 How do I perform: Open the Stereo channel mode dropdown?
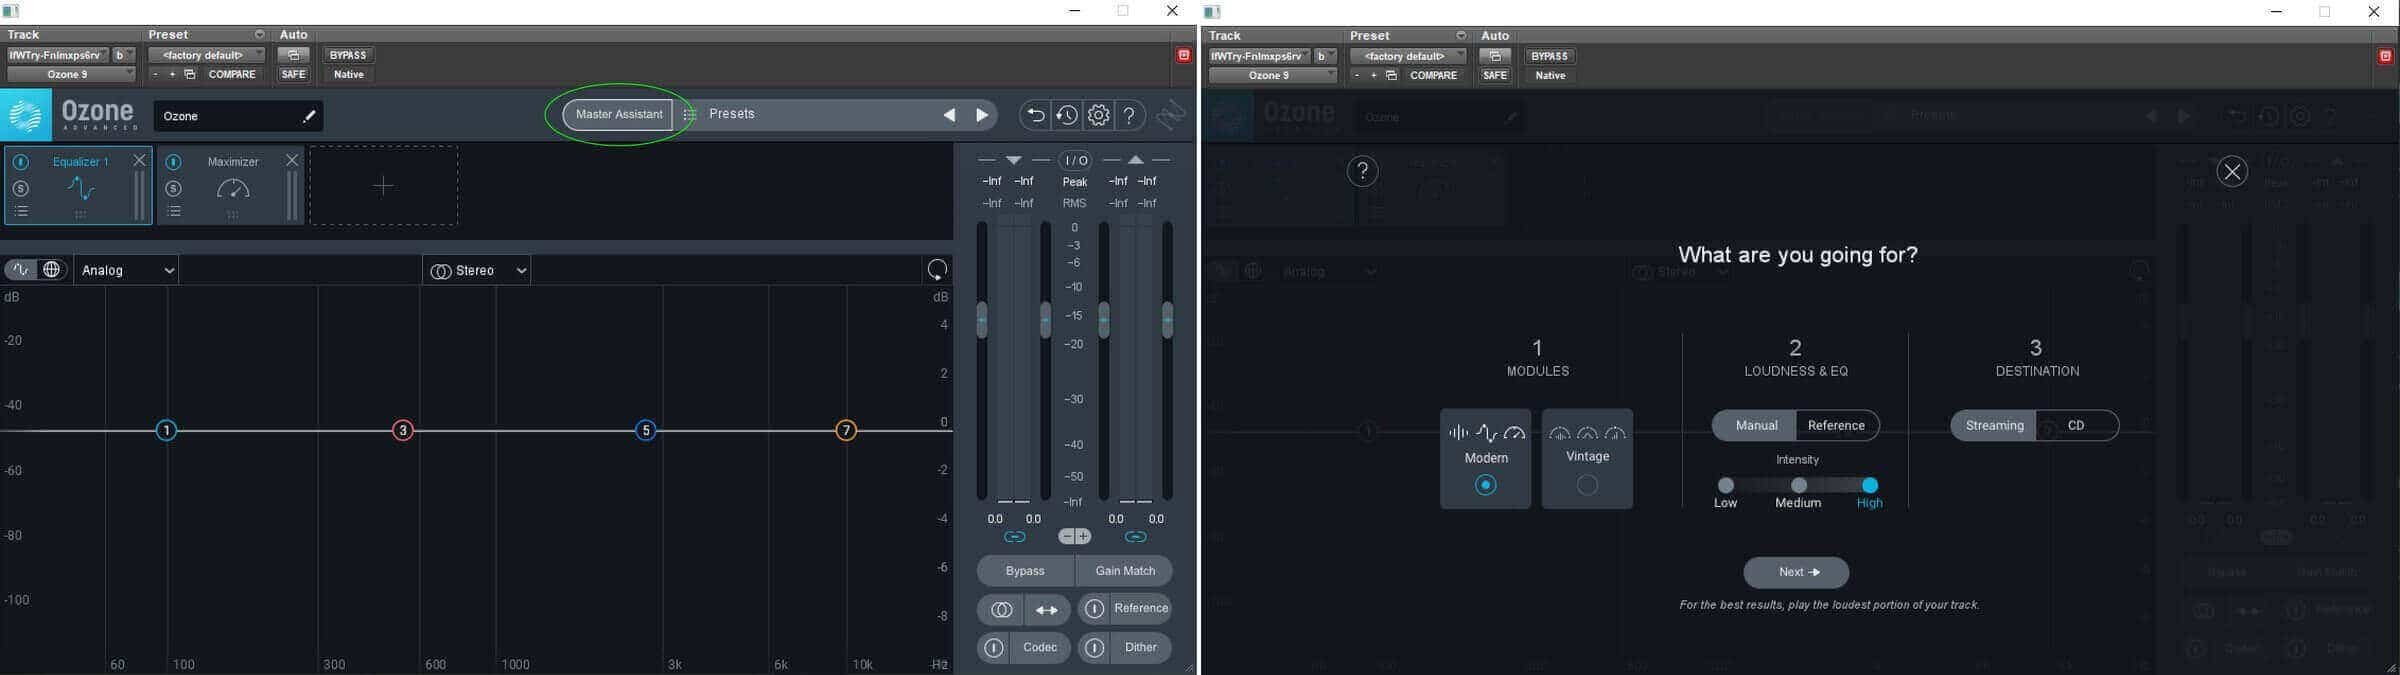[x=477, y=270]
